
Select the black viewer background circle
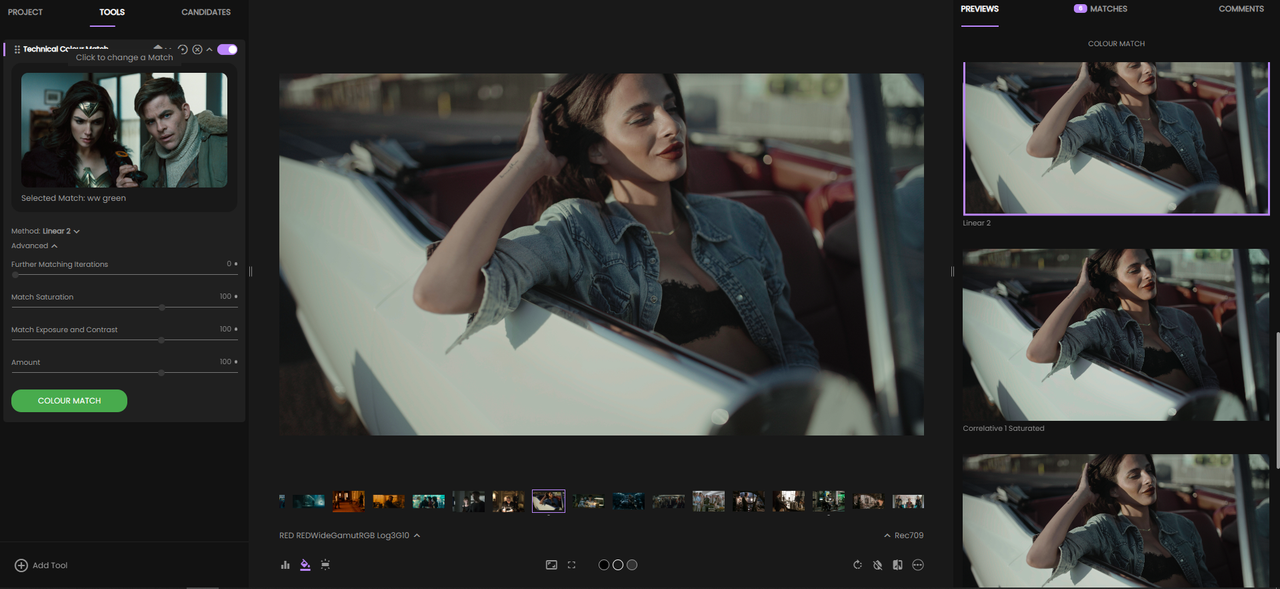point(604,565)
